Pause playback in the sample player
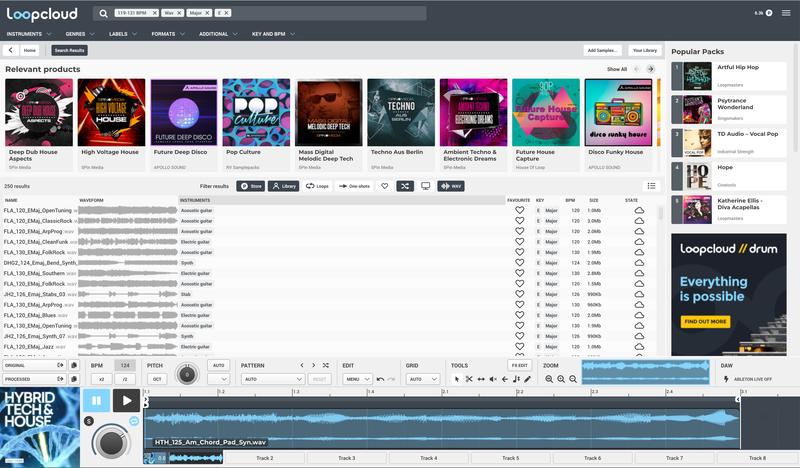The height and width of the screenshot is (468, 800). click(x=98, y=401)
